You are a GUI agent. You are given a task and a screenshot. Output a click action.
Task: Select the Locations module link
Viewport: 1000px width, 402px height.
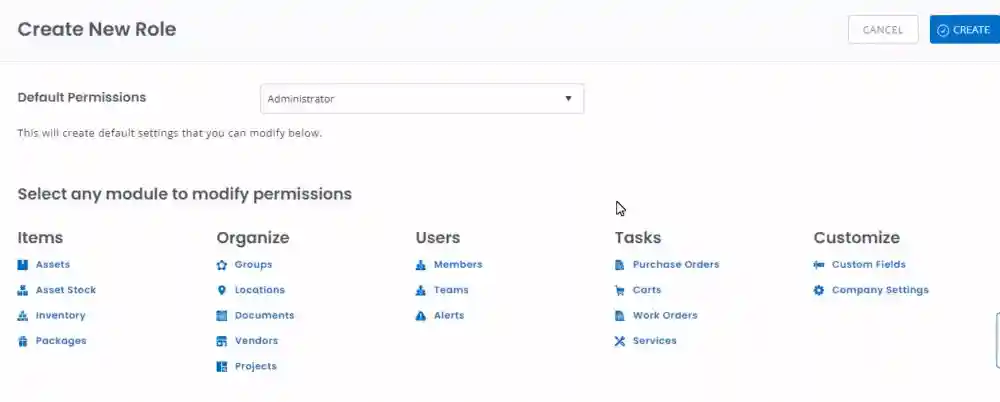click(x=260, y=290)
